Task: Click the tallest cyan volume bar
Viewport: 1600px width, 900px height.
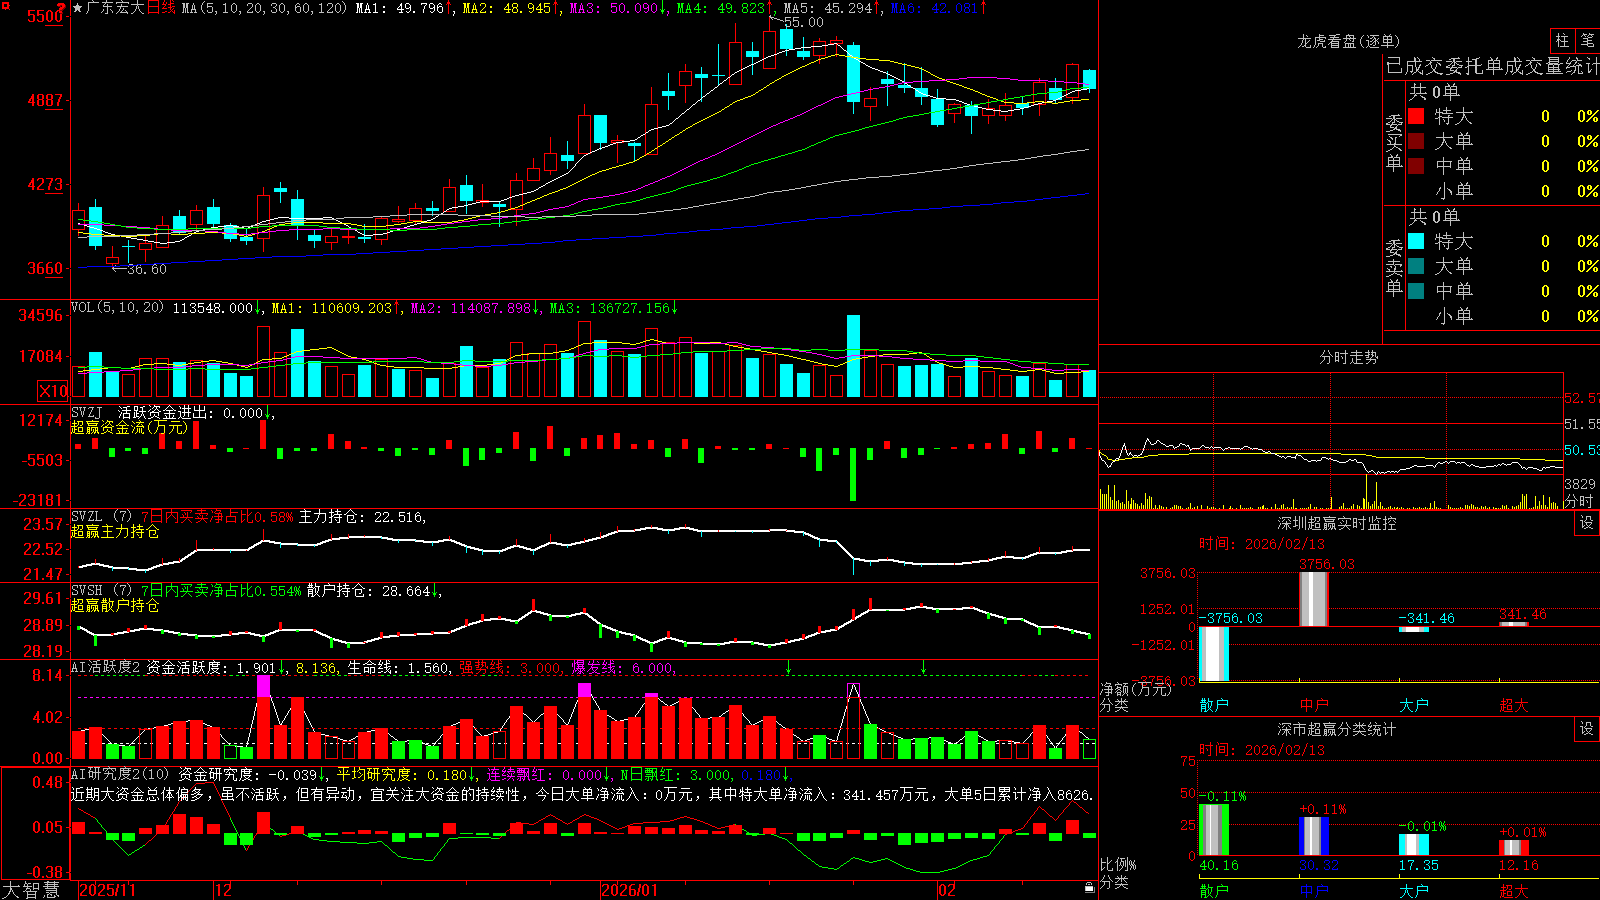Action: tap(853, 356)
